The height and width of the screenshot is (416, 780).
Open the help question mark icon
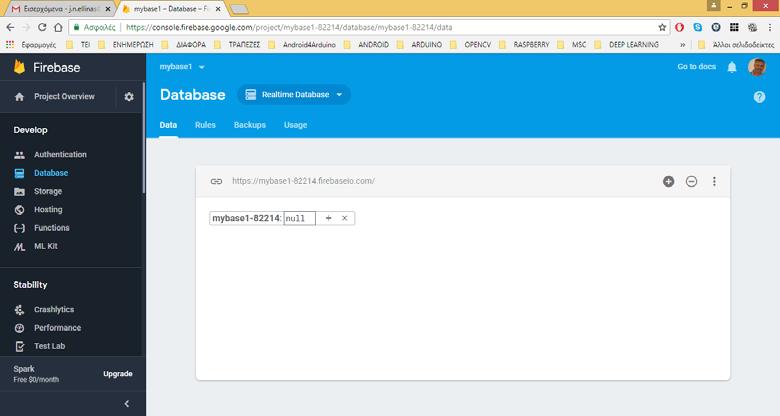click(759, 97)
